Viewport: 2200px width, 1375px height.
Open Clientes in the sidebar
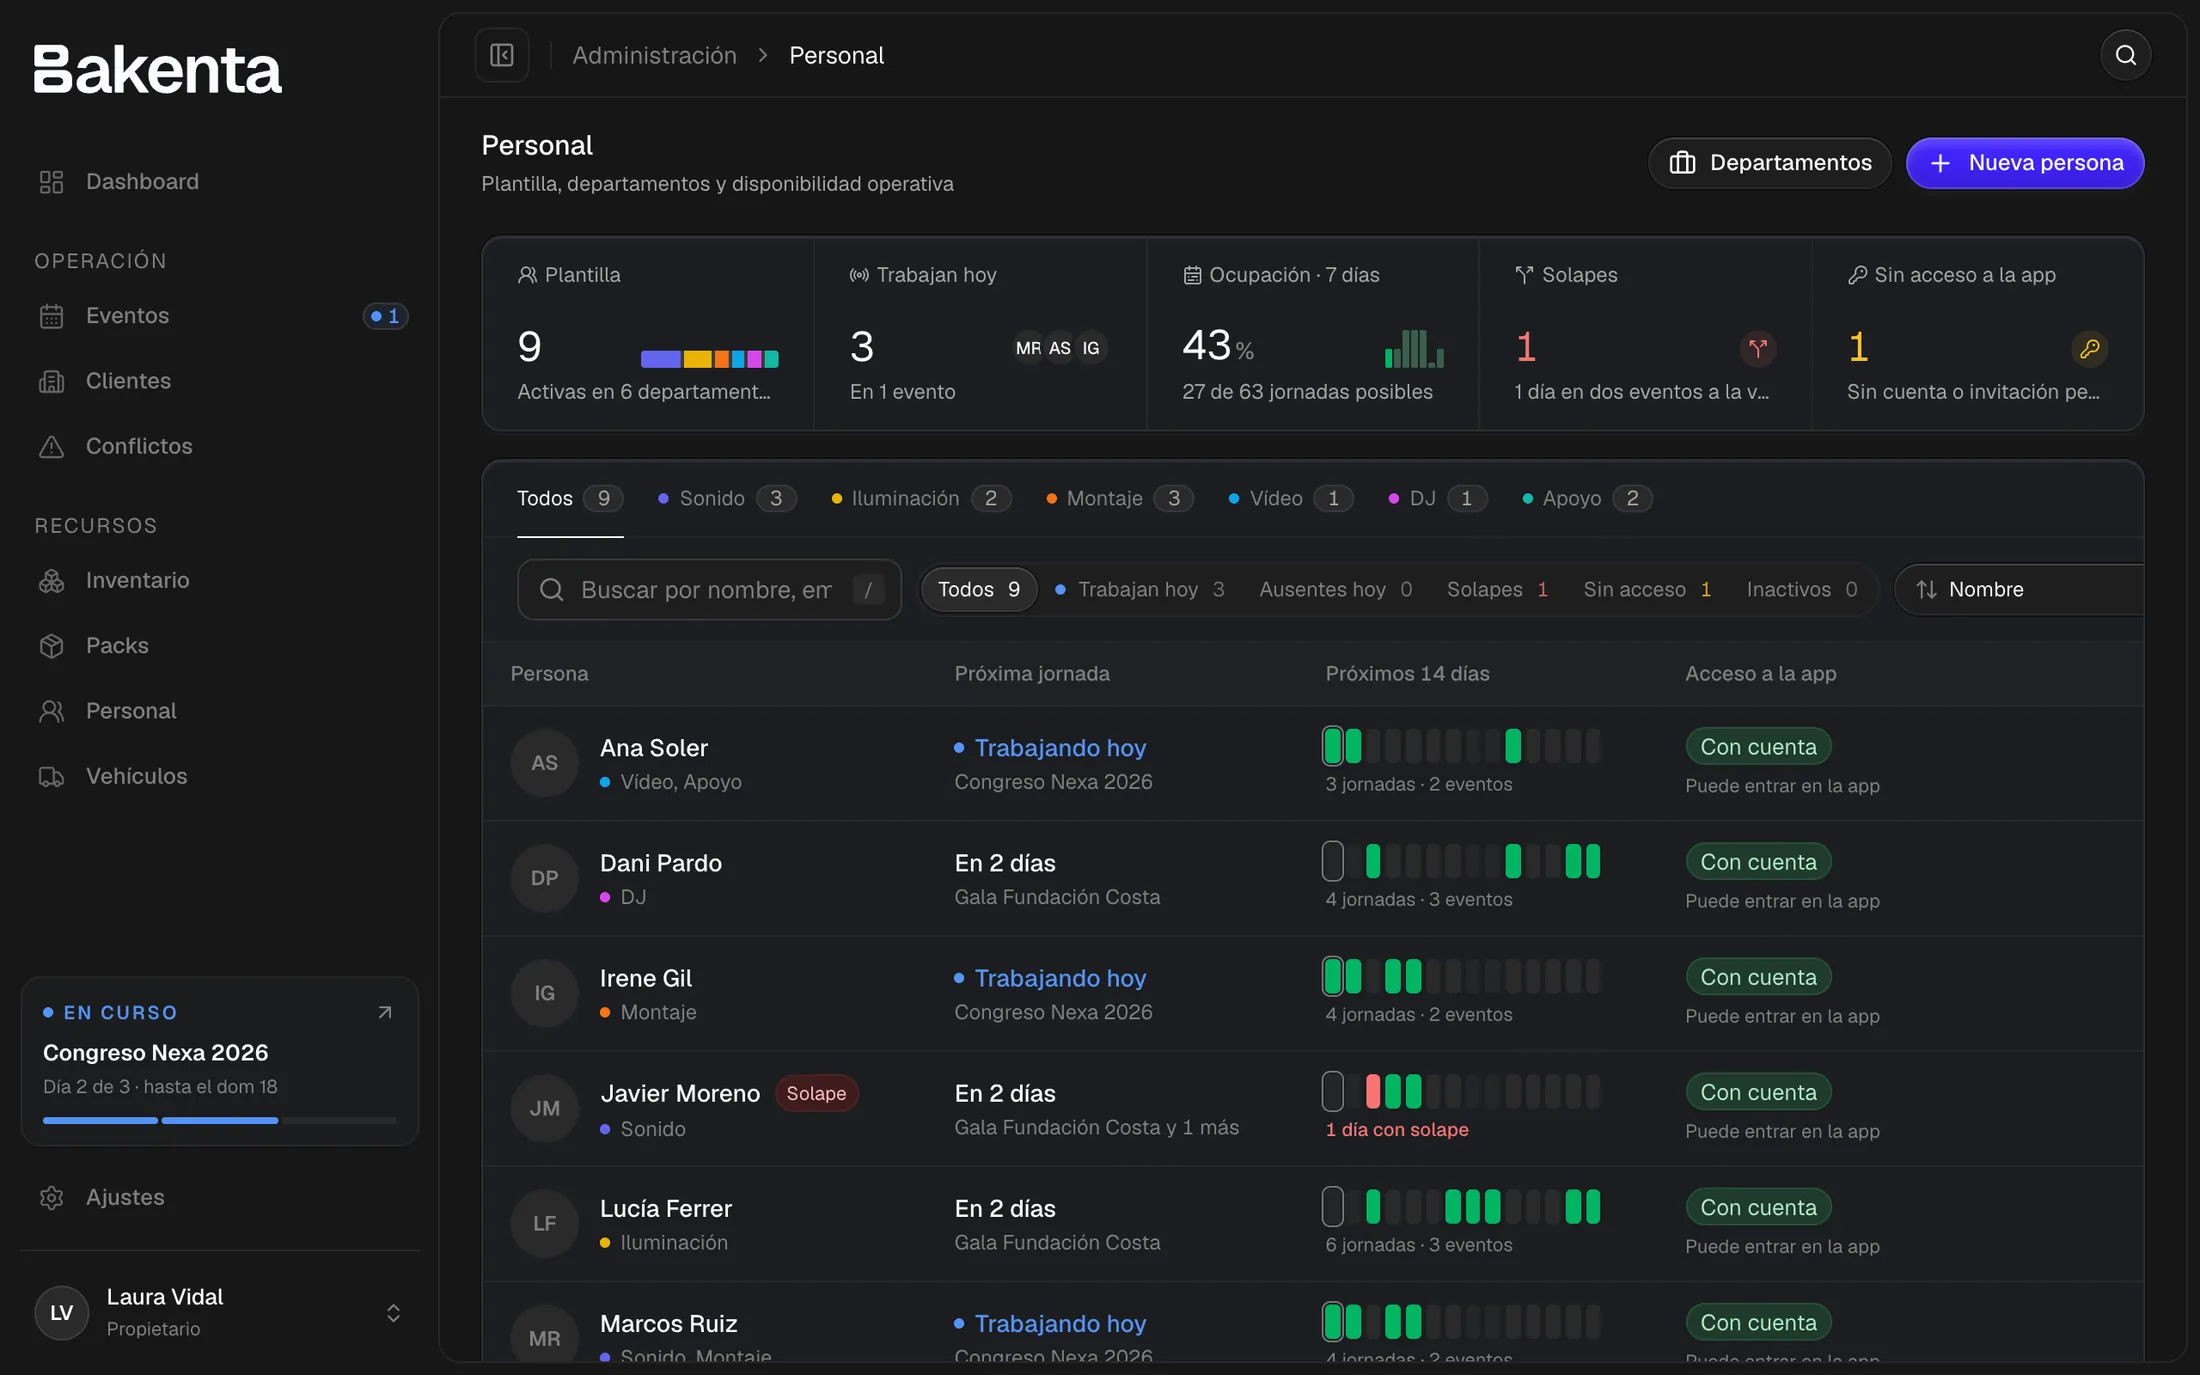(220, 381)
